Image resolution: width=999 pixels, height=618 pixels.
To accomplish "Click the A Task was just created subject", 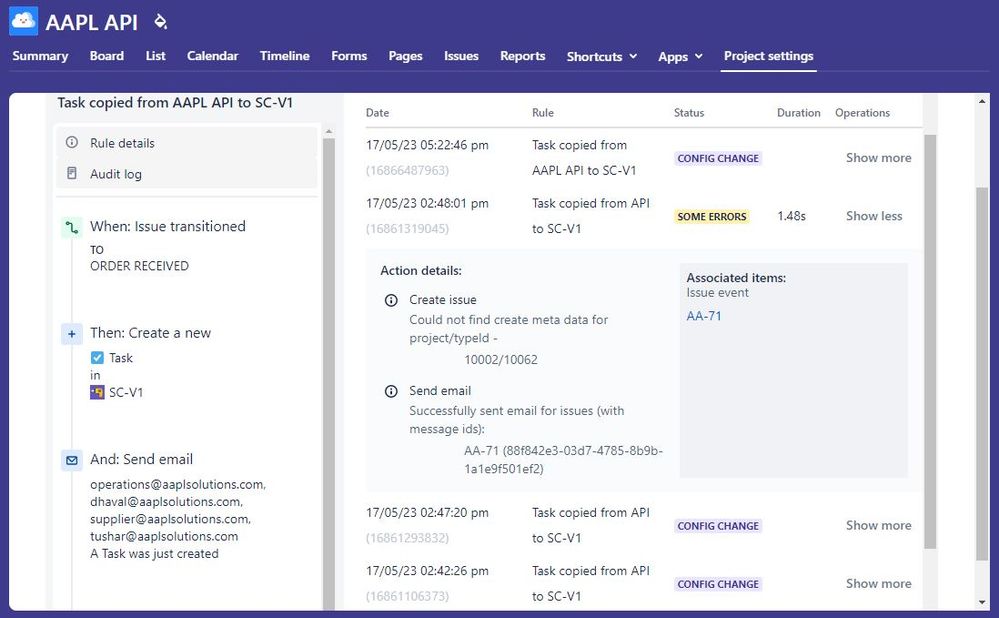I will coord(154,554).
